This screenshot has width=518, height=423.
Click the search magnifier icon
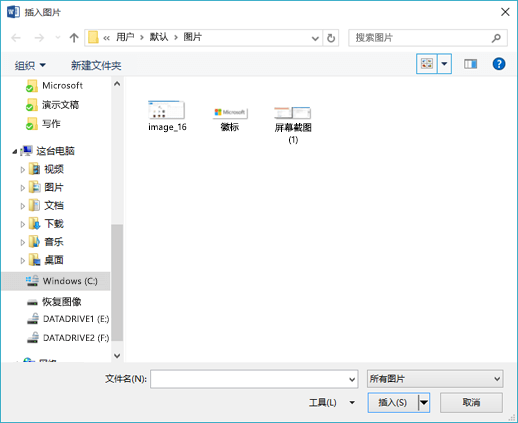[496, 38]
